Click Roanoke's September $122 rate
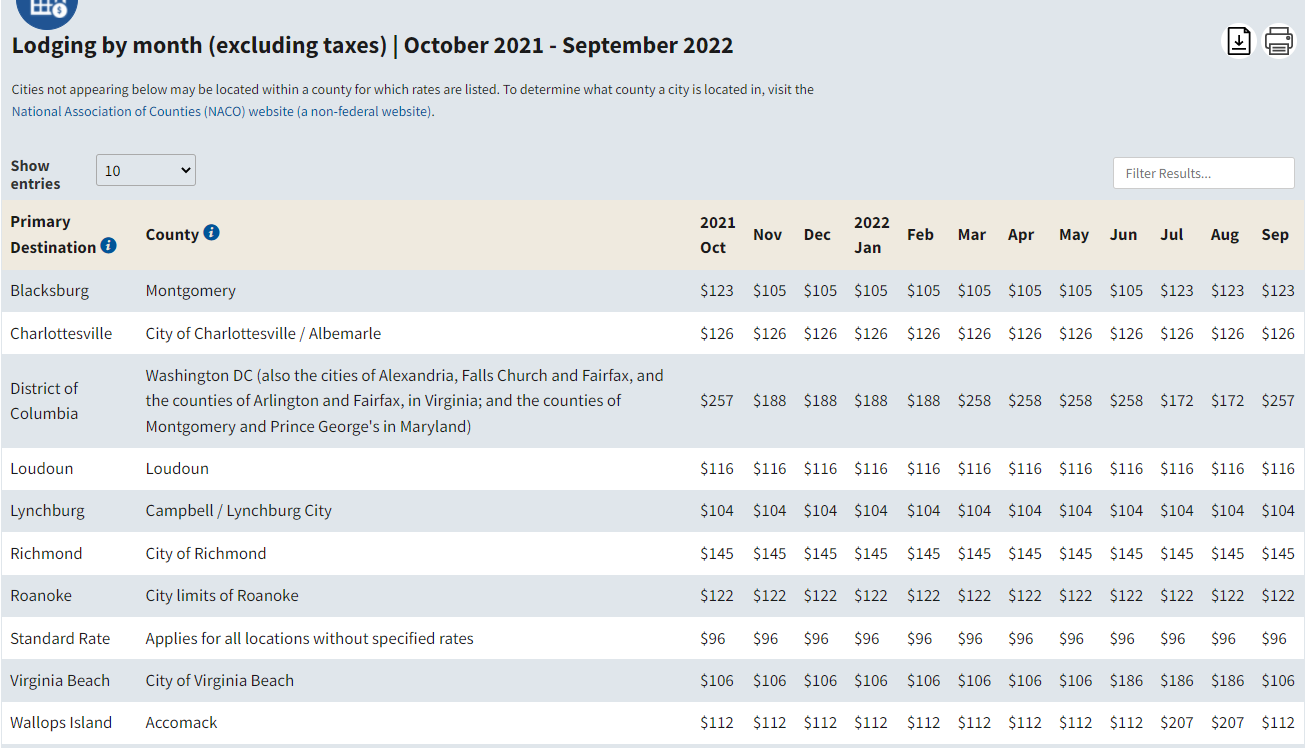Viewport: 1306px width, 748px height. pos(1278,595)
